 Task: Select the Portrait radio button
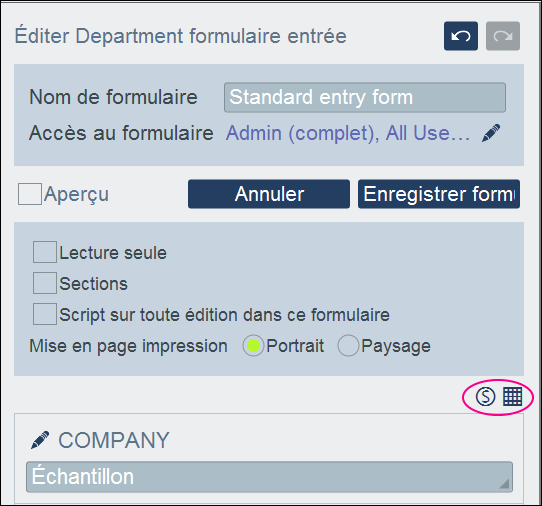point(253,346)
